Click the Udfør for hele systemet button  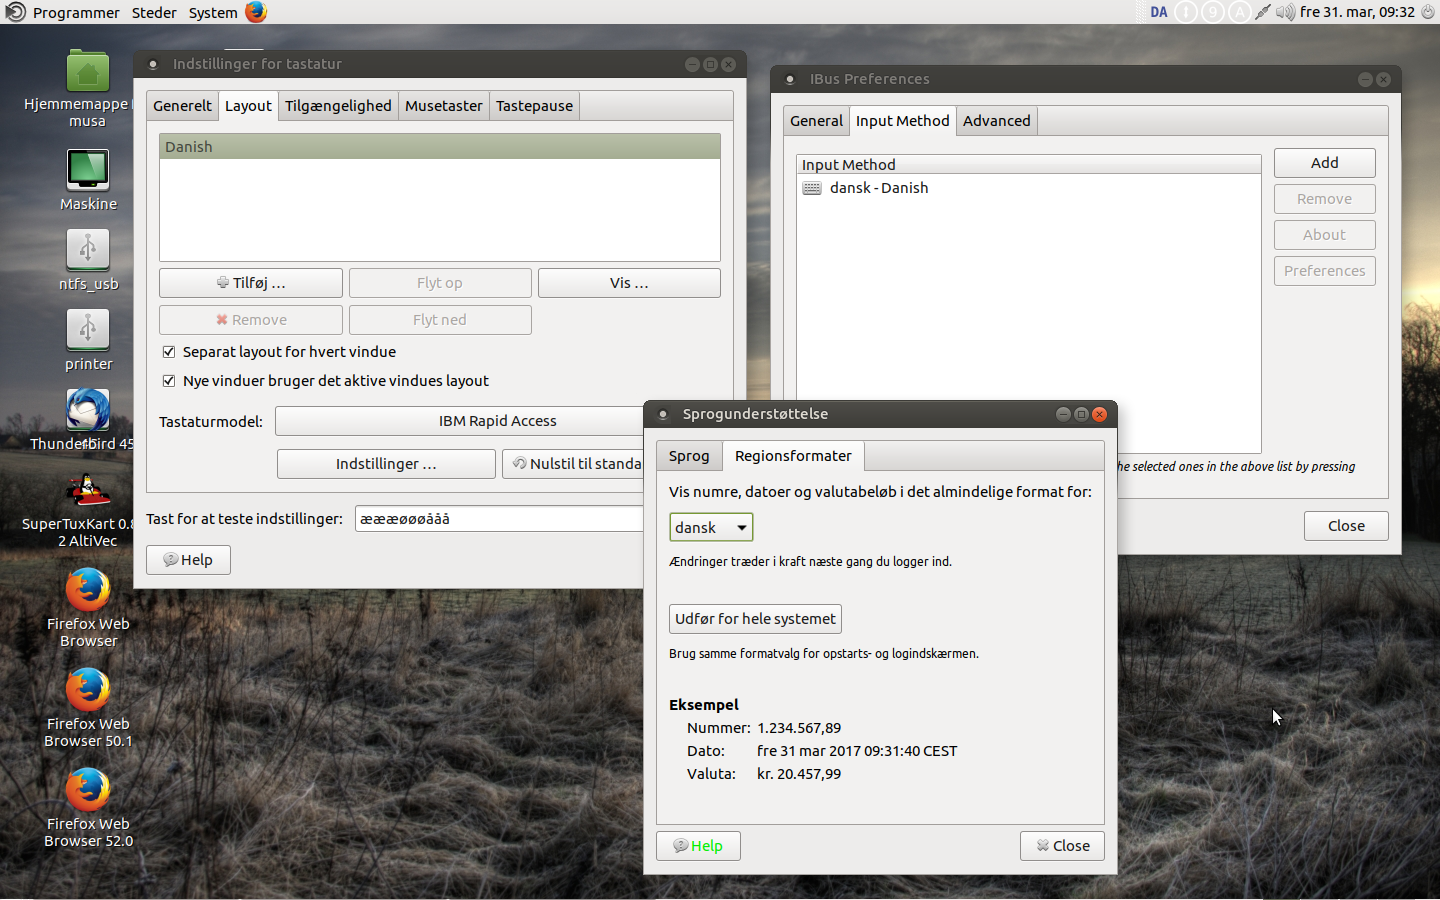point(755,619)
